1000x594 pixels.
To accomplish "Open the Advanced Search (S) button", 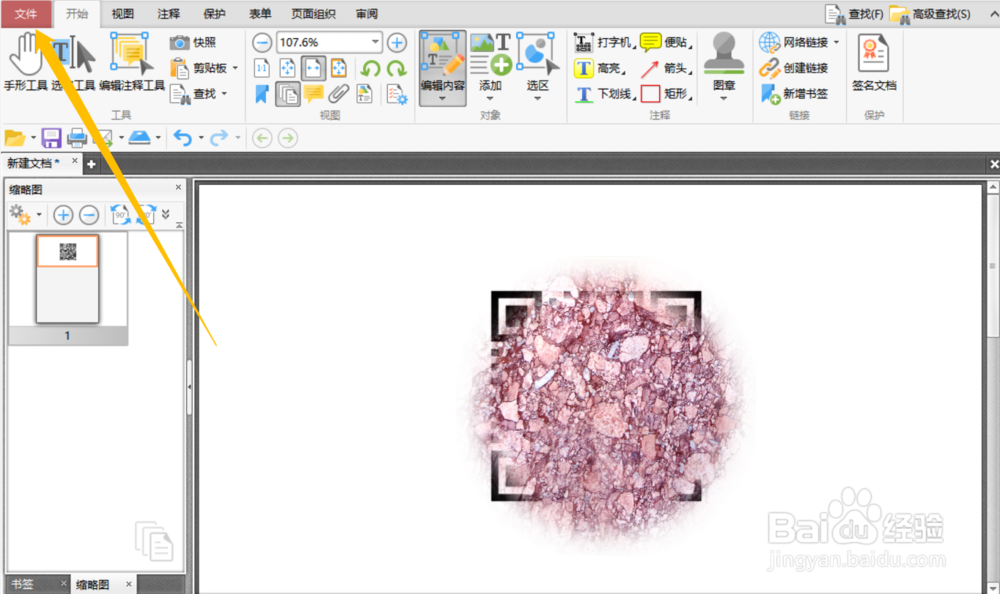I will 930,14.
